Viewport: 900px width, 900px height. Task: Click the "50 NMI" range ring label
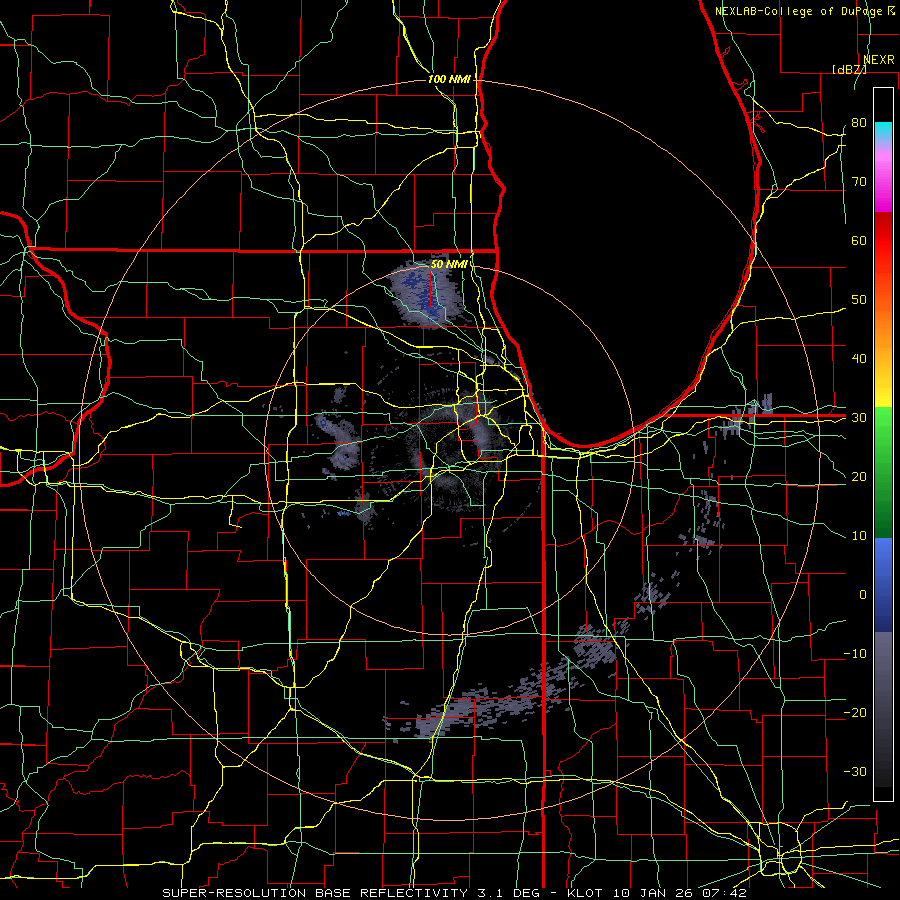pyautogui.click(x=449, y=265)
